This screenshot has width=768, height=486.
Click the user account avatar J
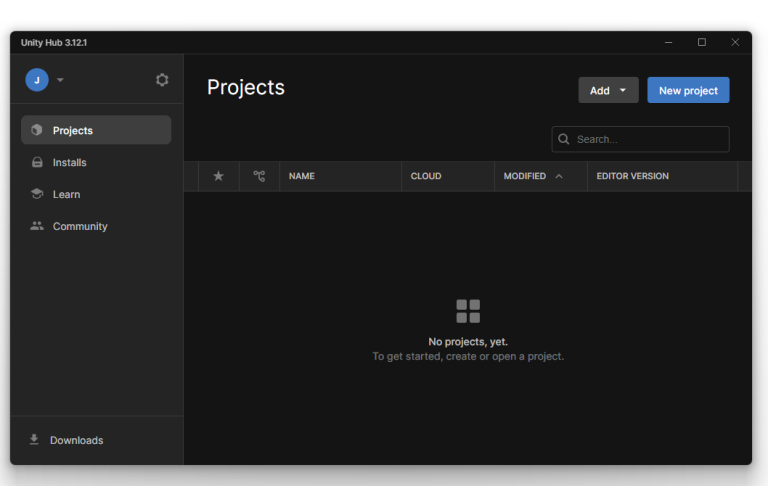pyautogui.click(x=37, y=80)
